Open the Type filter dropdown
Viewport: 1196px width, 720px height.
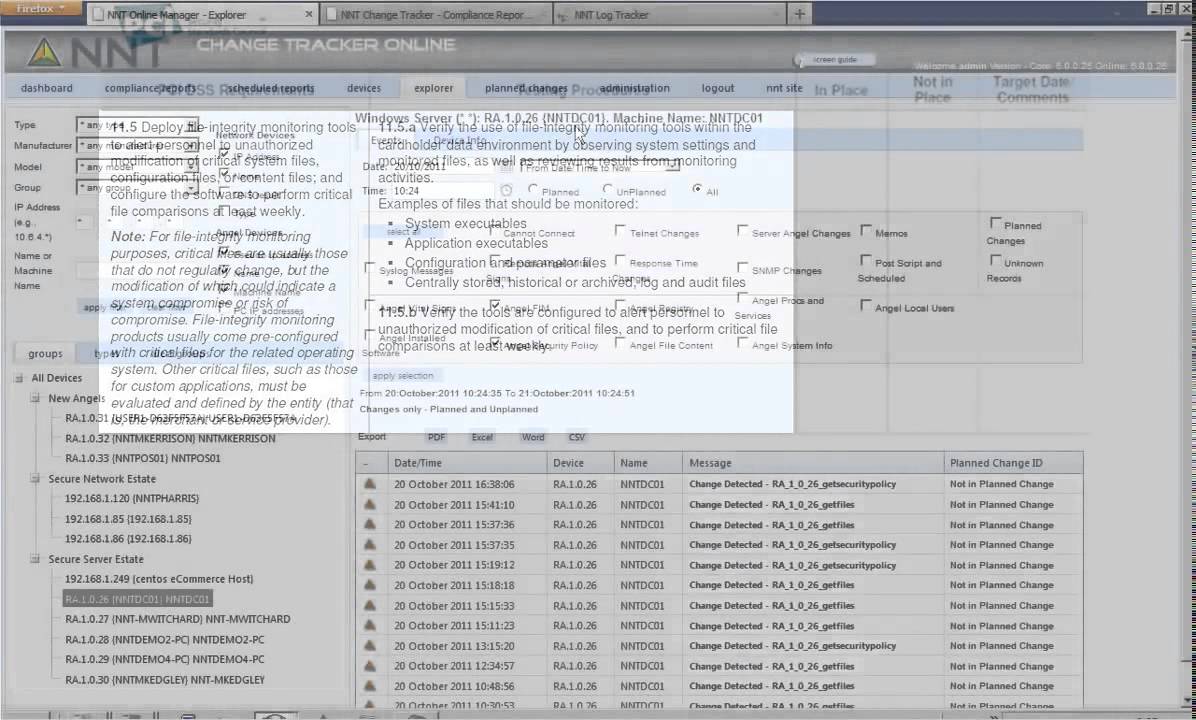point(137,124)
